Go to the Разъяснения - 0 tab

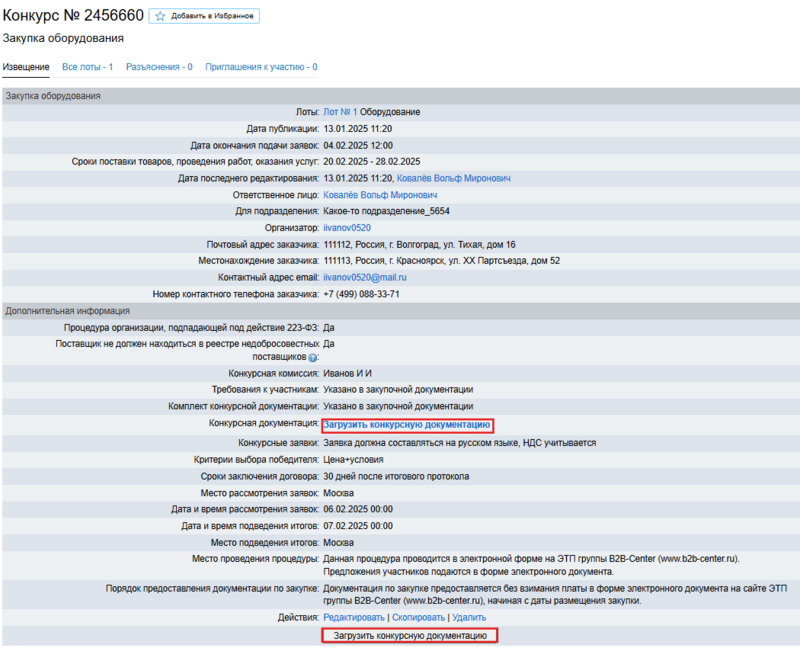coord(159,67)
